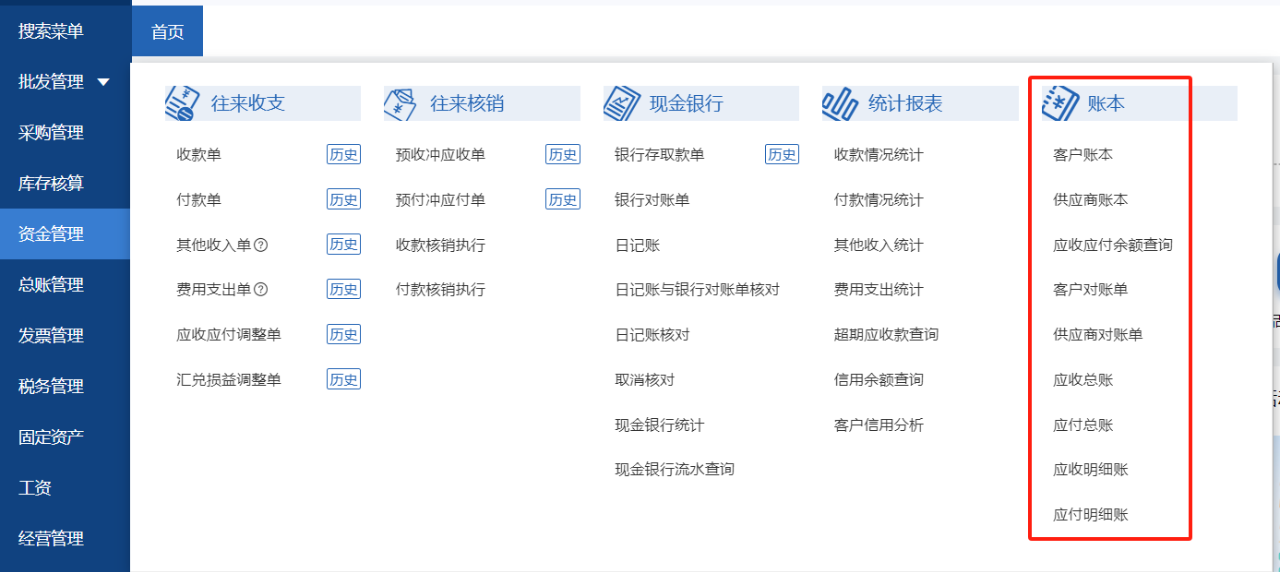The height and width of the screenshot is (572, 1280).
Task: Click 历史 button beside 付款单
Action: click(x=344, y=200)
